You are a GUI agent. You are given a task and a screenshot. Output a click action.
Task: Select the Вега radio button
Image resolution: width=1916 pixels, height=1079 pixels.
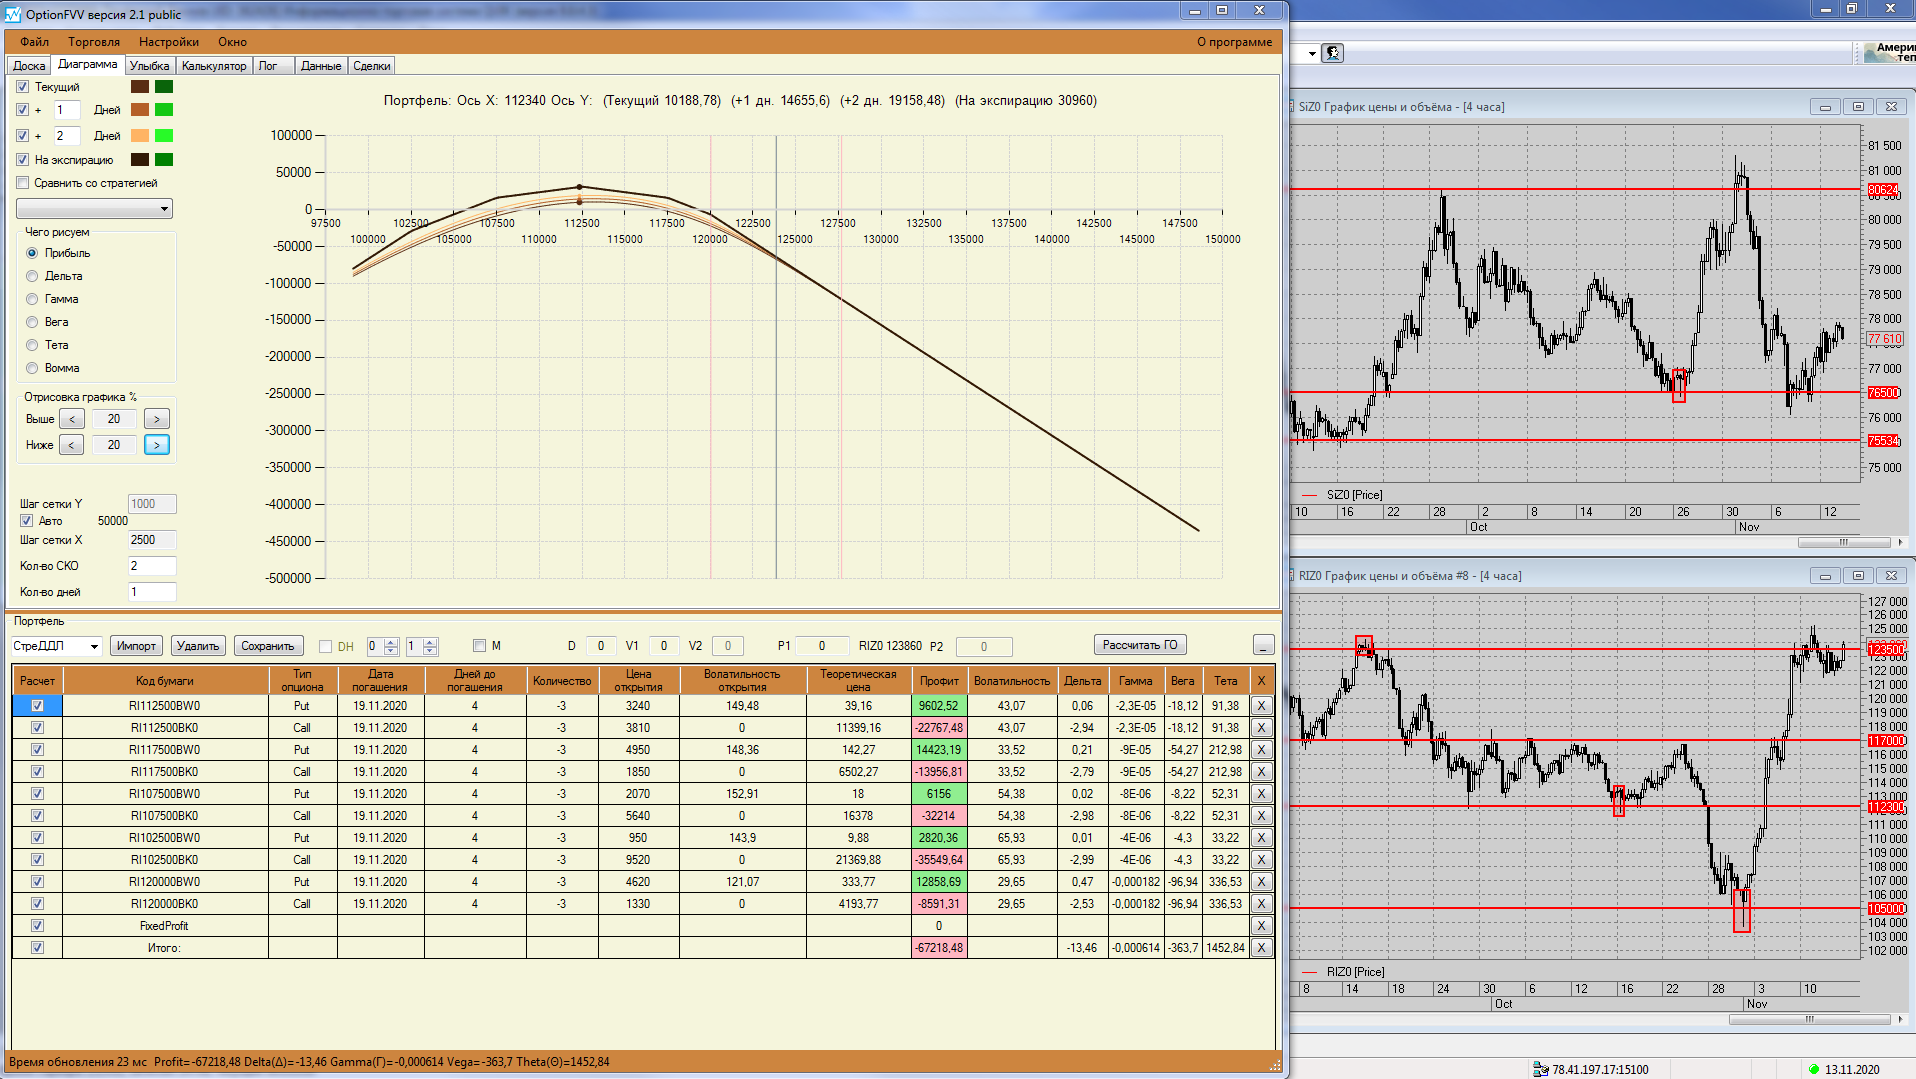(x=32, y=322)
